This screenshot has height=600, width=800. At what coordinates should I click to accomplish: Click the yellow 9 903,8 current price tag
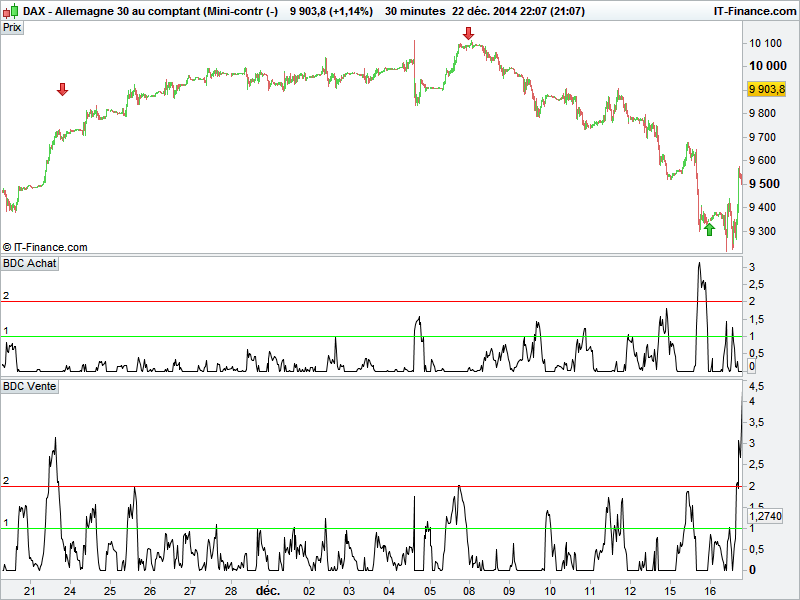click(x=766, y=89)
